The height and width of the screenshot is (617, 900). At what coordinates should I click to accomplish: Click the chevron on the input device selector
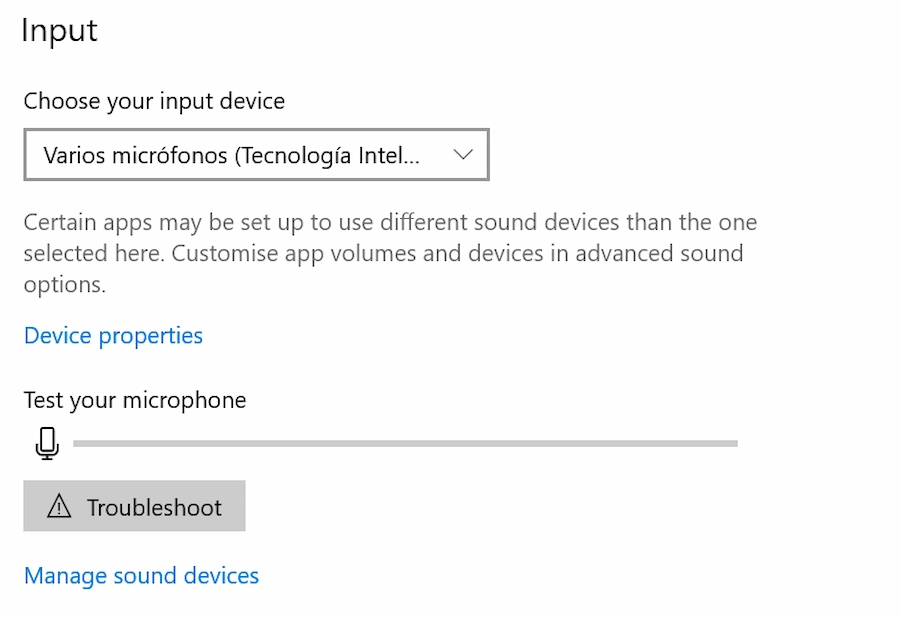(x=462, y=154)
